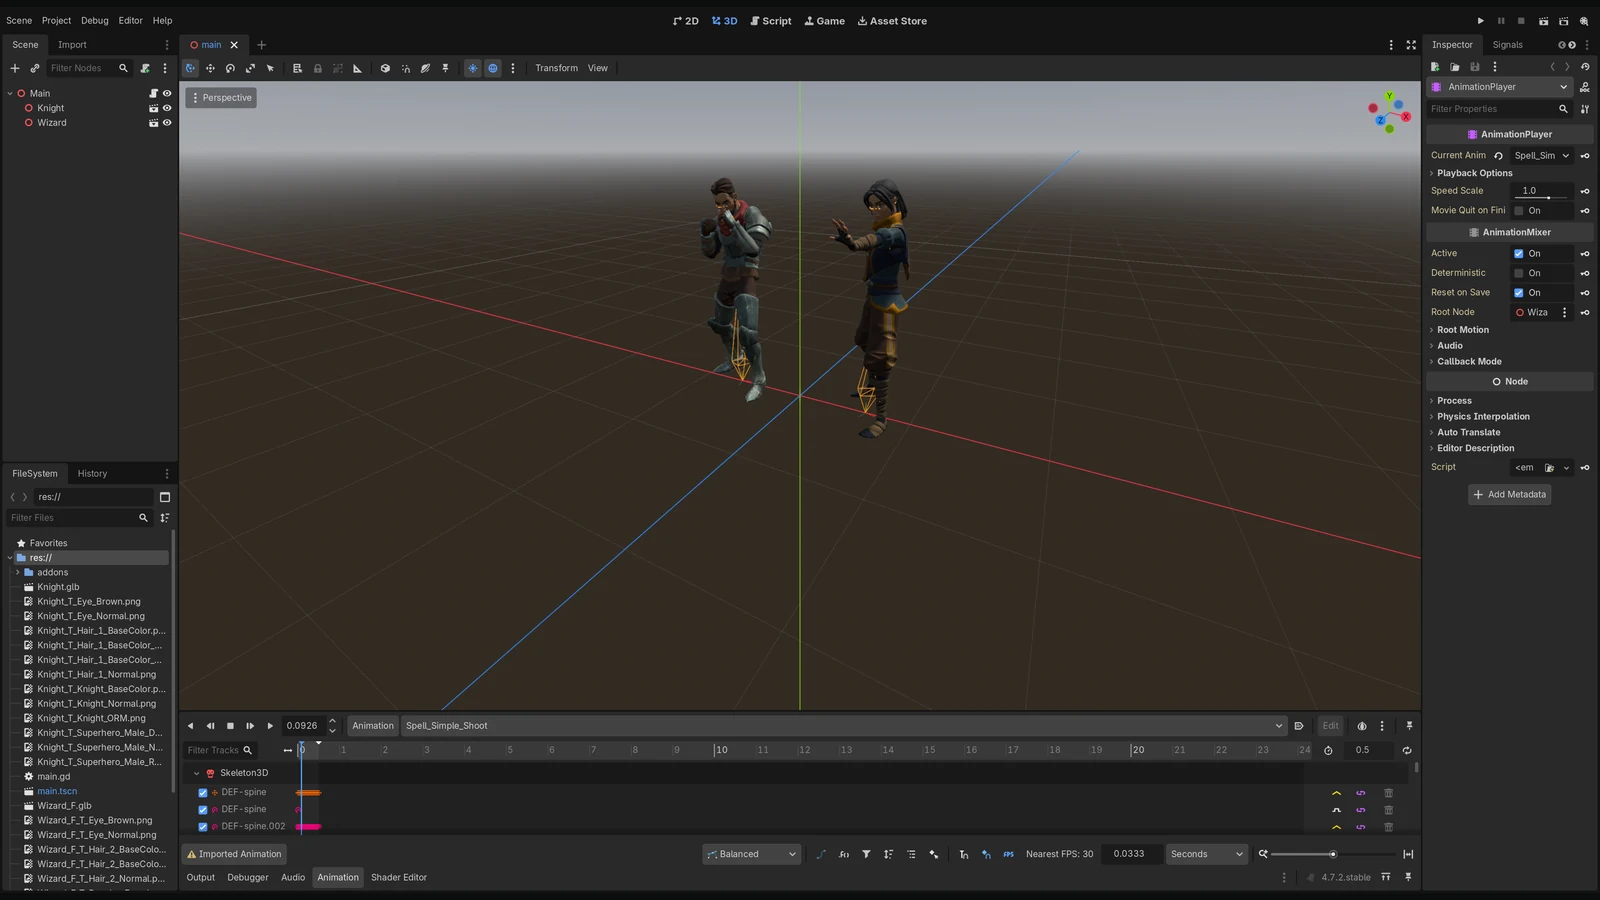Select the Rotate mode tool

click(230, 68)
